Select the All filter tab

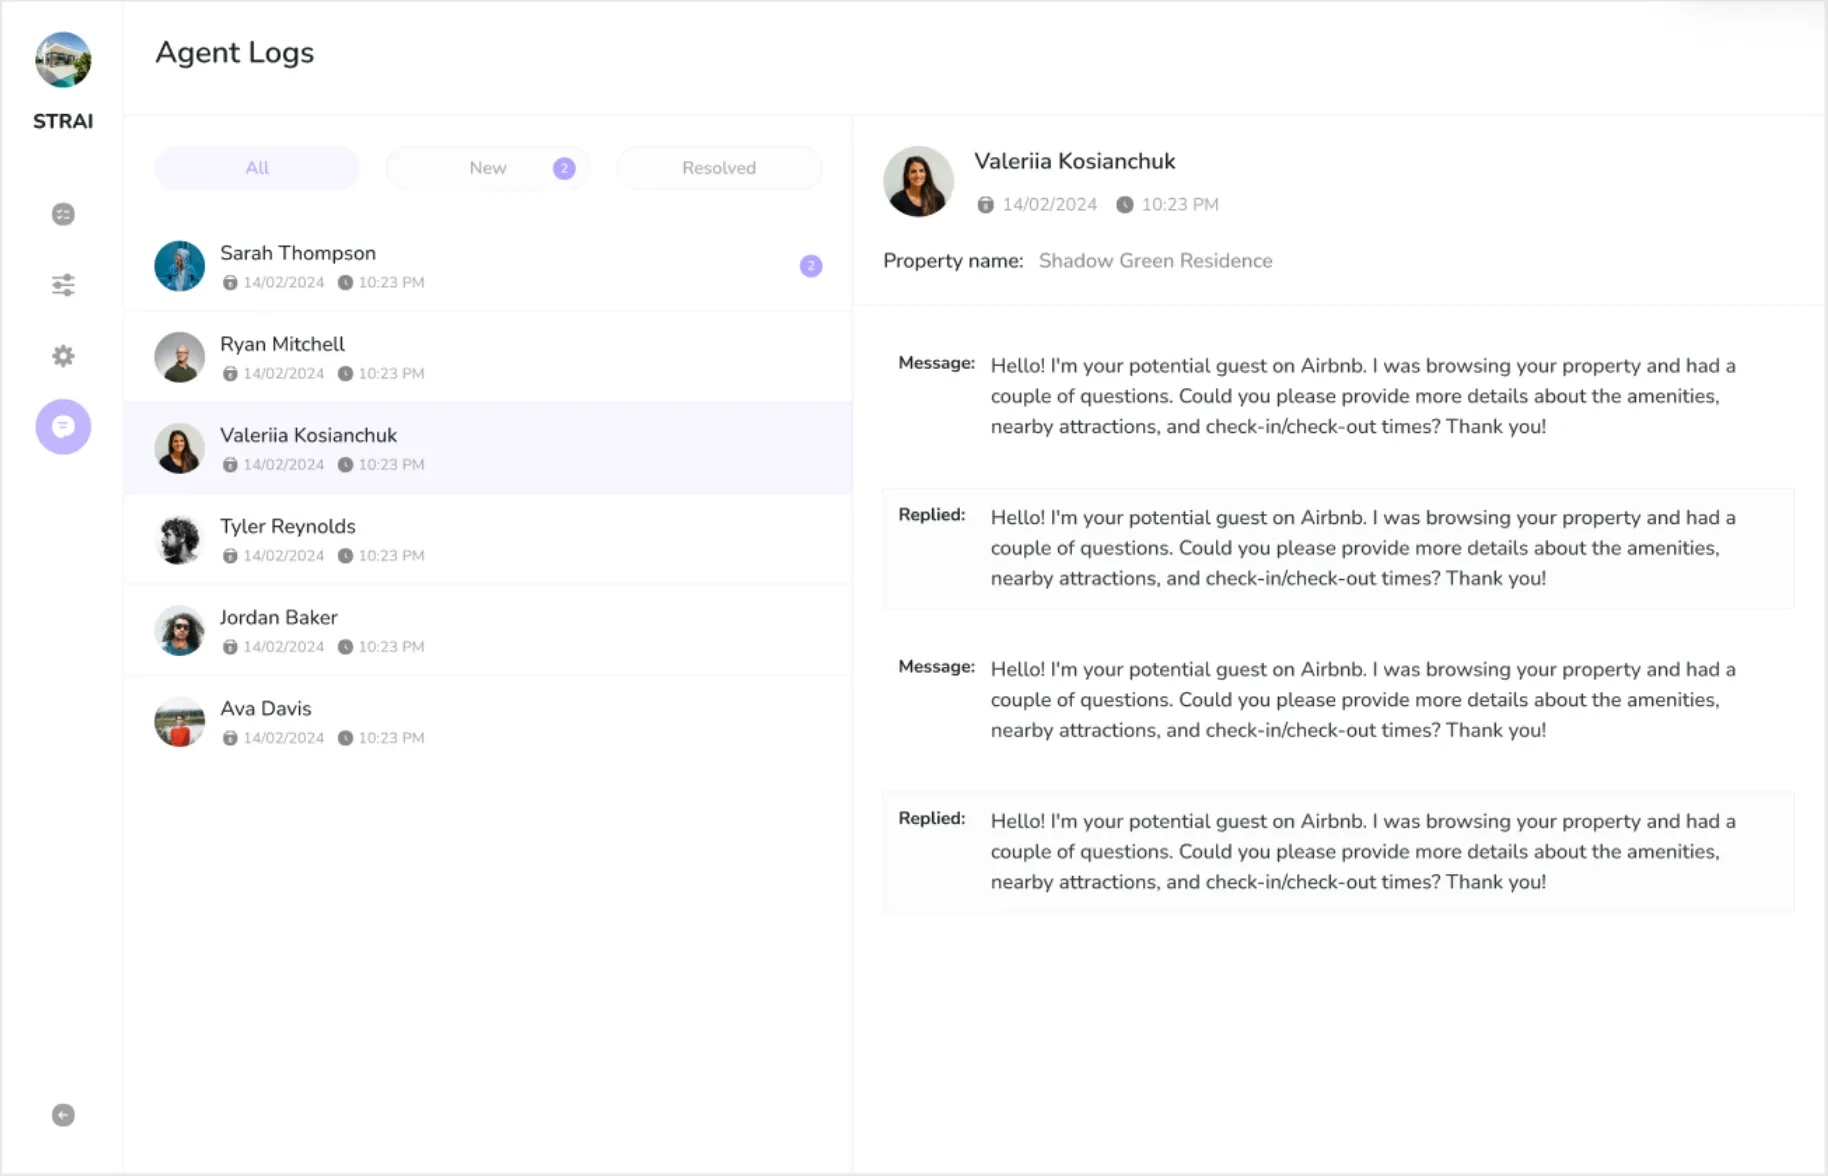click(x=256, y=167)
